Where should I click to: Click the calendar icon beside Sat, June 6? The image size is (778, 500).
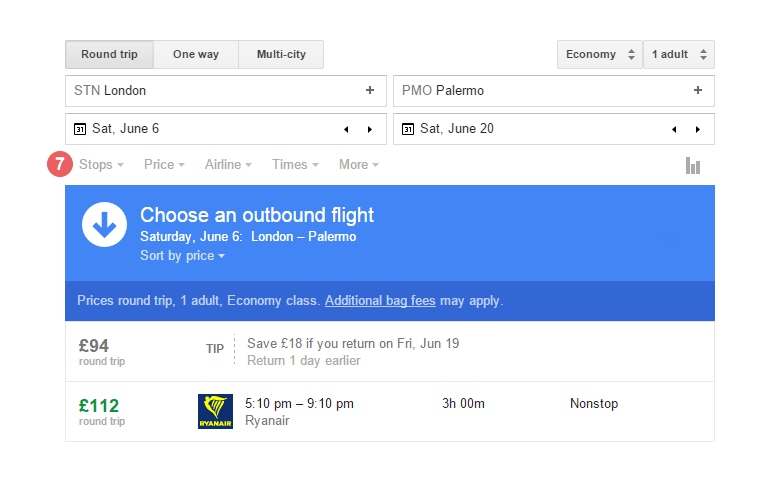tap(80, 129)
